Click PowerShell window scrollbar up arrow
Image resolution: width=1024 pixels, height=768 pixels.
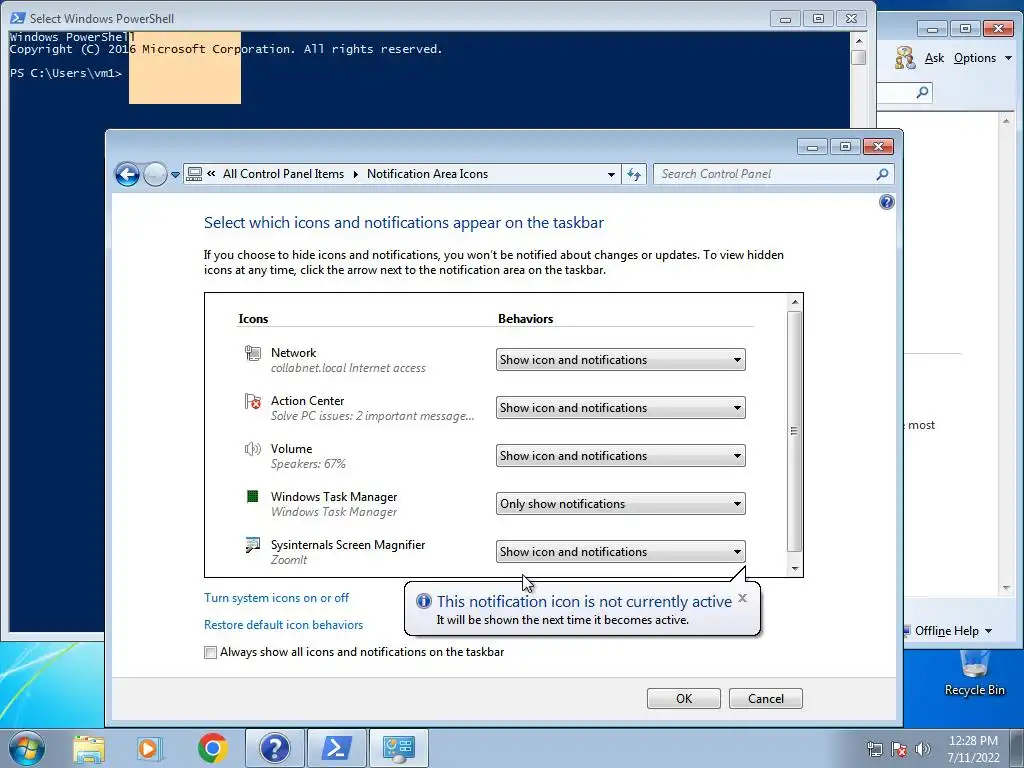(x=859, y=40)
